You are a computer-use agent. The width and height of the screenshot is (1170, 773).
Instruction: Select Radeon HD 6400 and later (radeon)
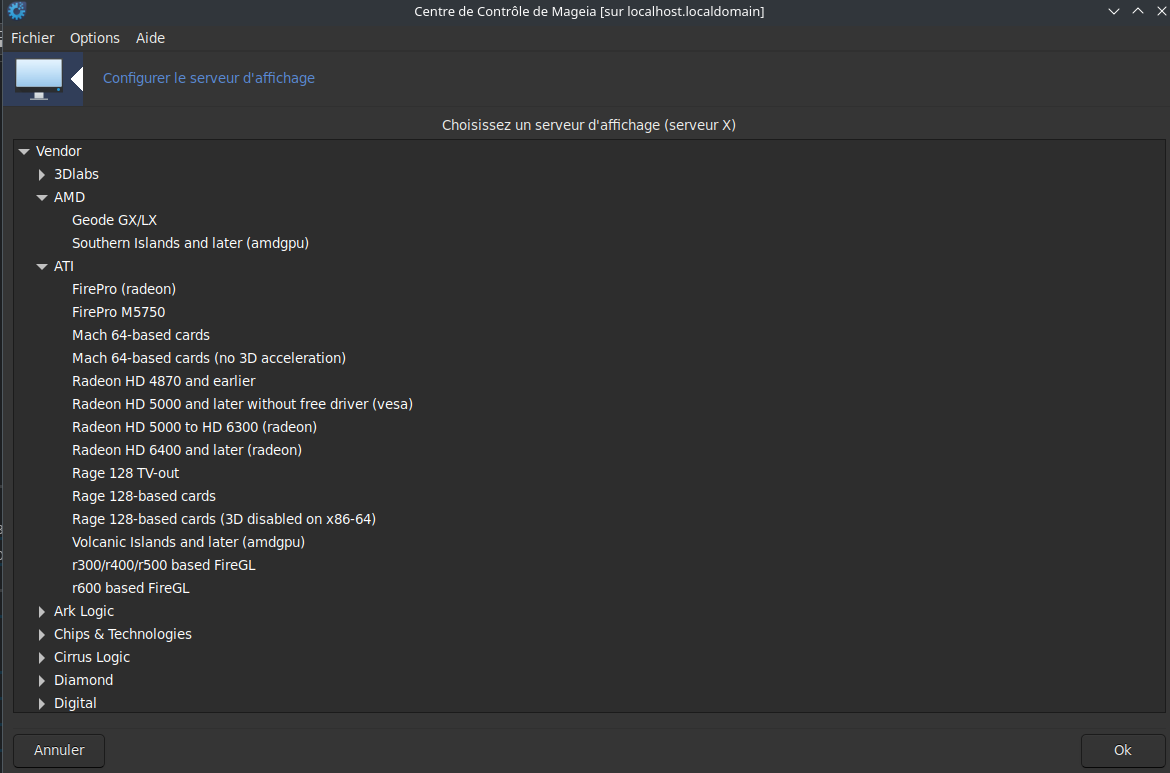[187, 451]
